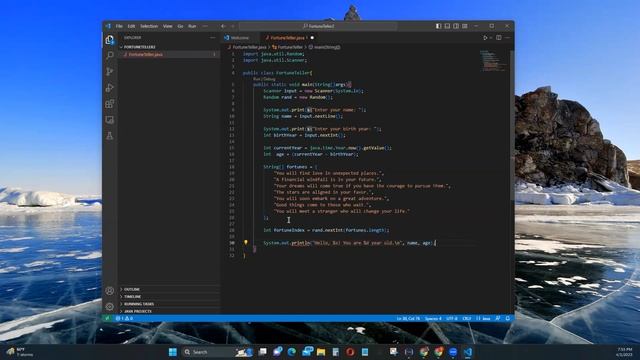Open the View menu

tap(167, 26)
